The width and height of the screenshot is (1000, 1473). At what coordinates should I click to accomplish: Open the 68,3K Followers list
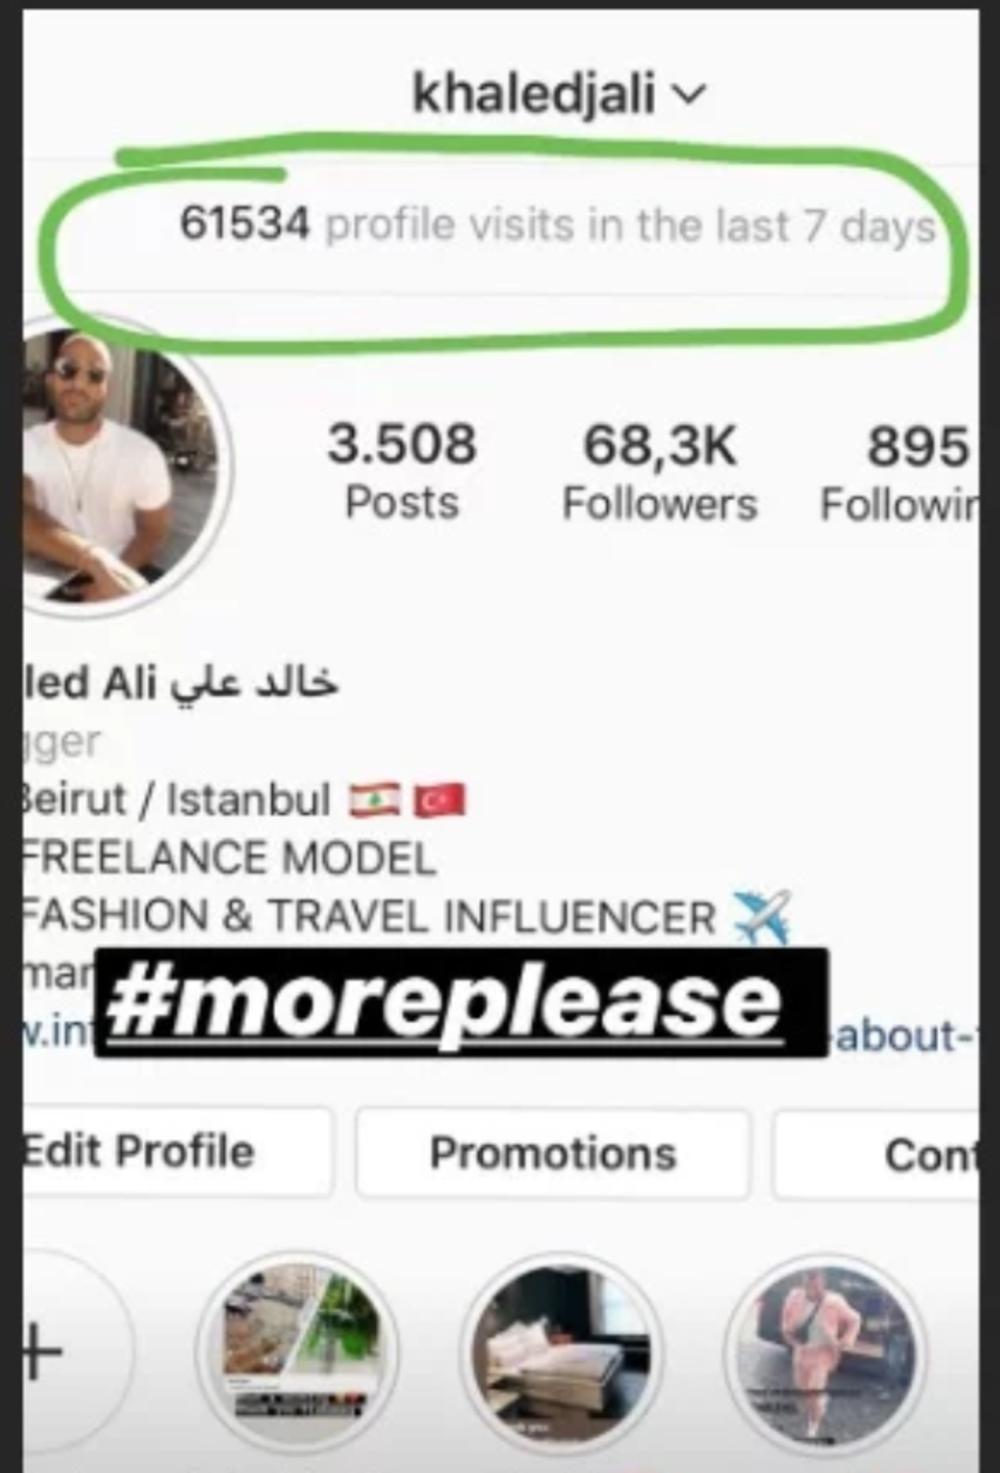[660, 471]
